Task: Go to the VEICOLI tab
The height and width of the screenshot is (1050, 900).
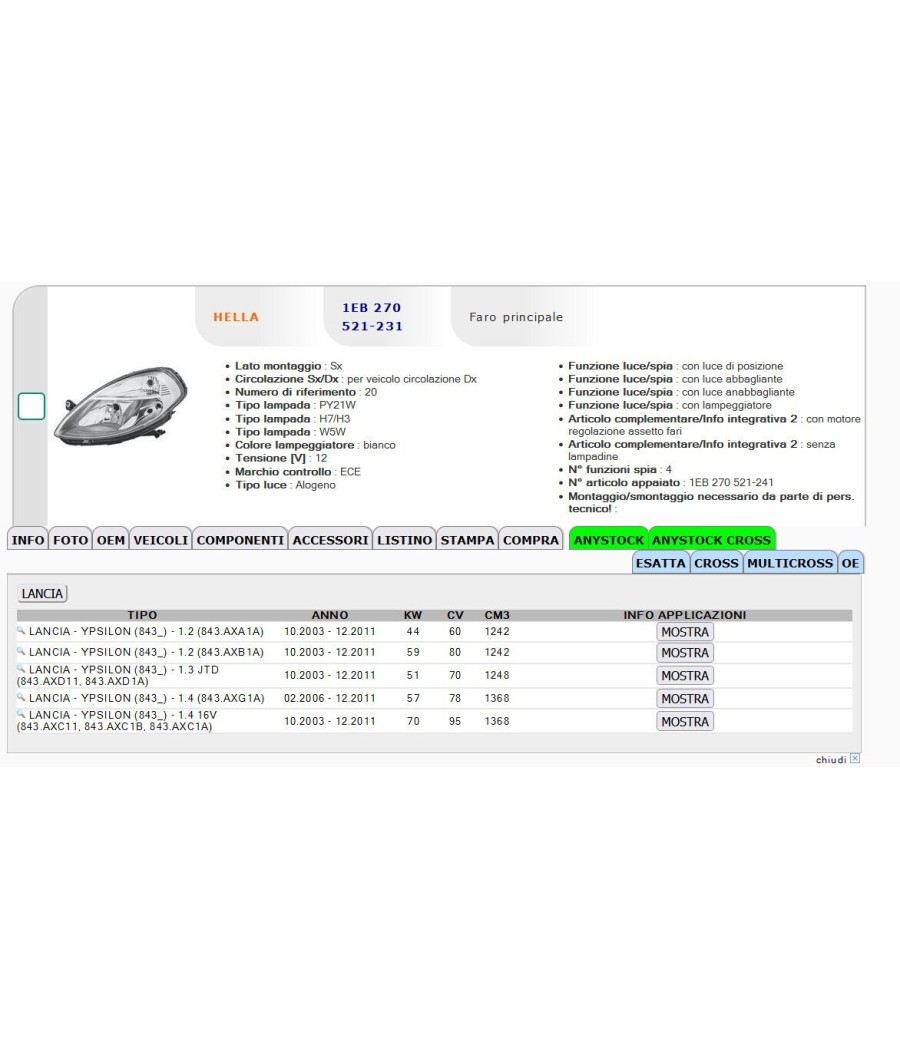Action: 161,540
